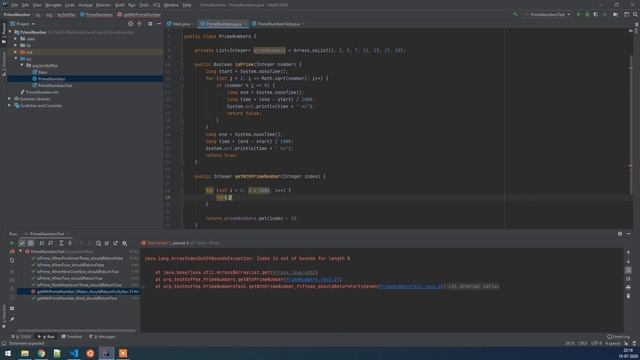Collapse the PrimeNumbersTest results root node
The image size is (640, 360).
(x=21, y=251)
